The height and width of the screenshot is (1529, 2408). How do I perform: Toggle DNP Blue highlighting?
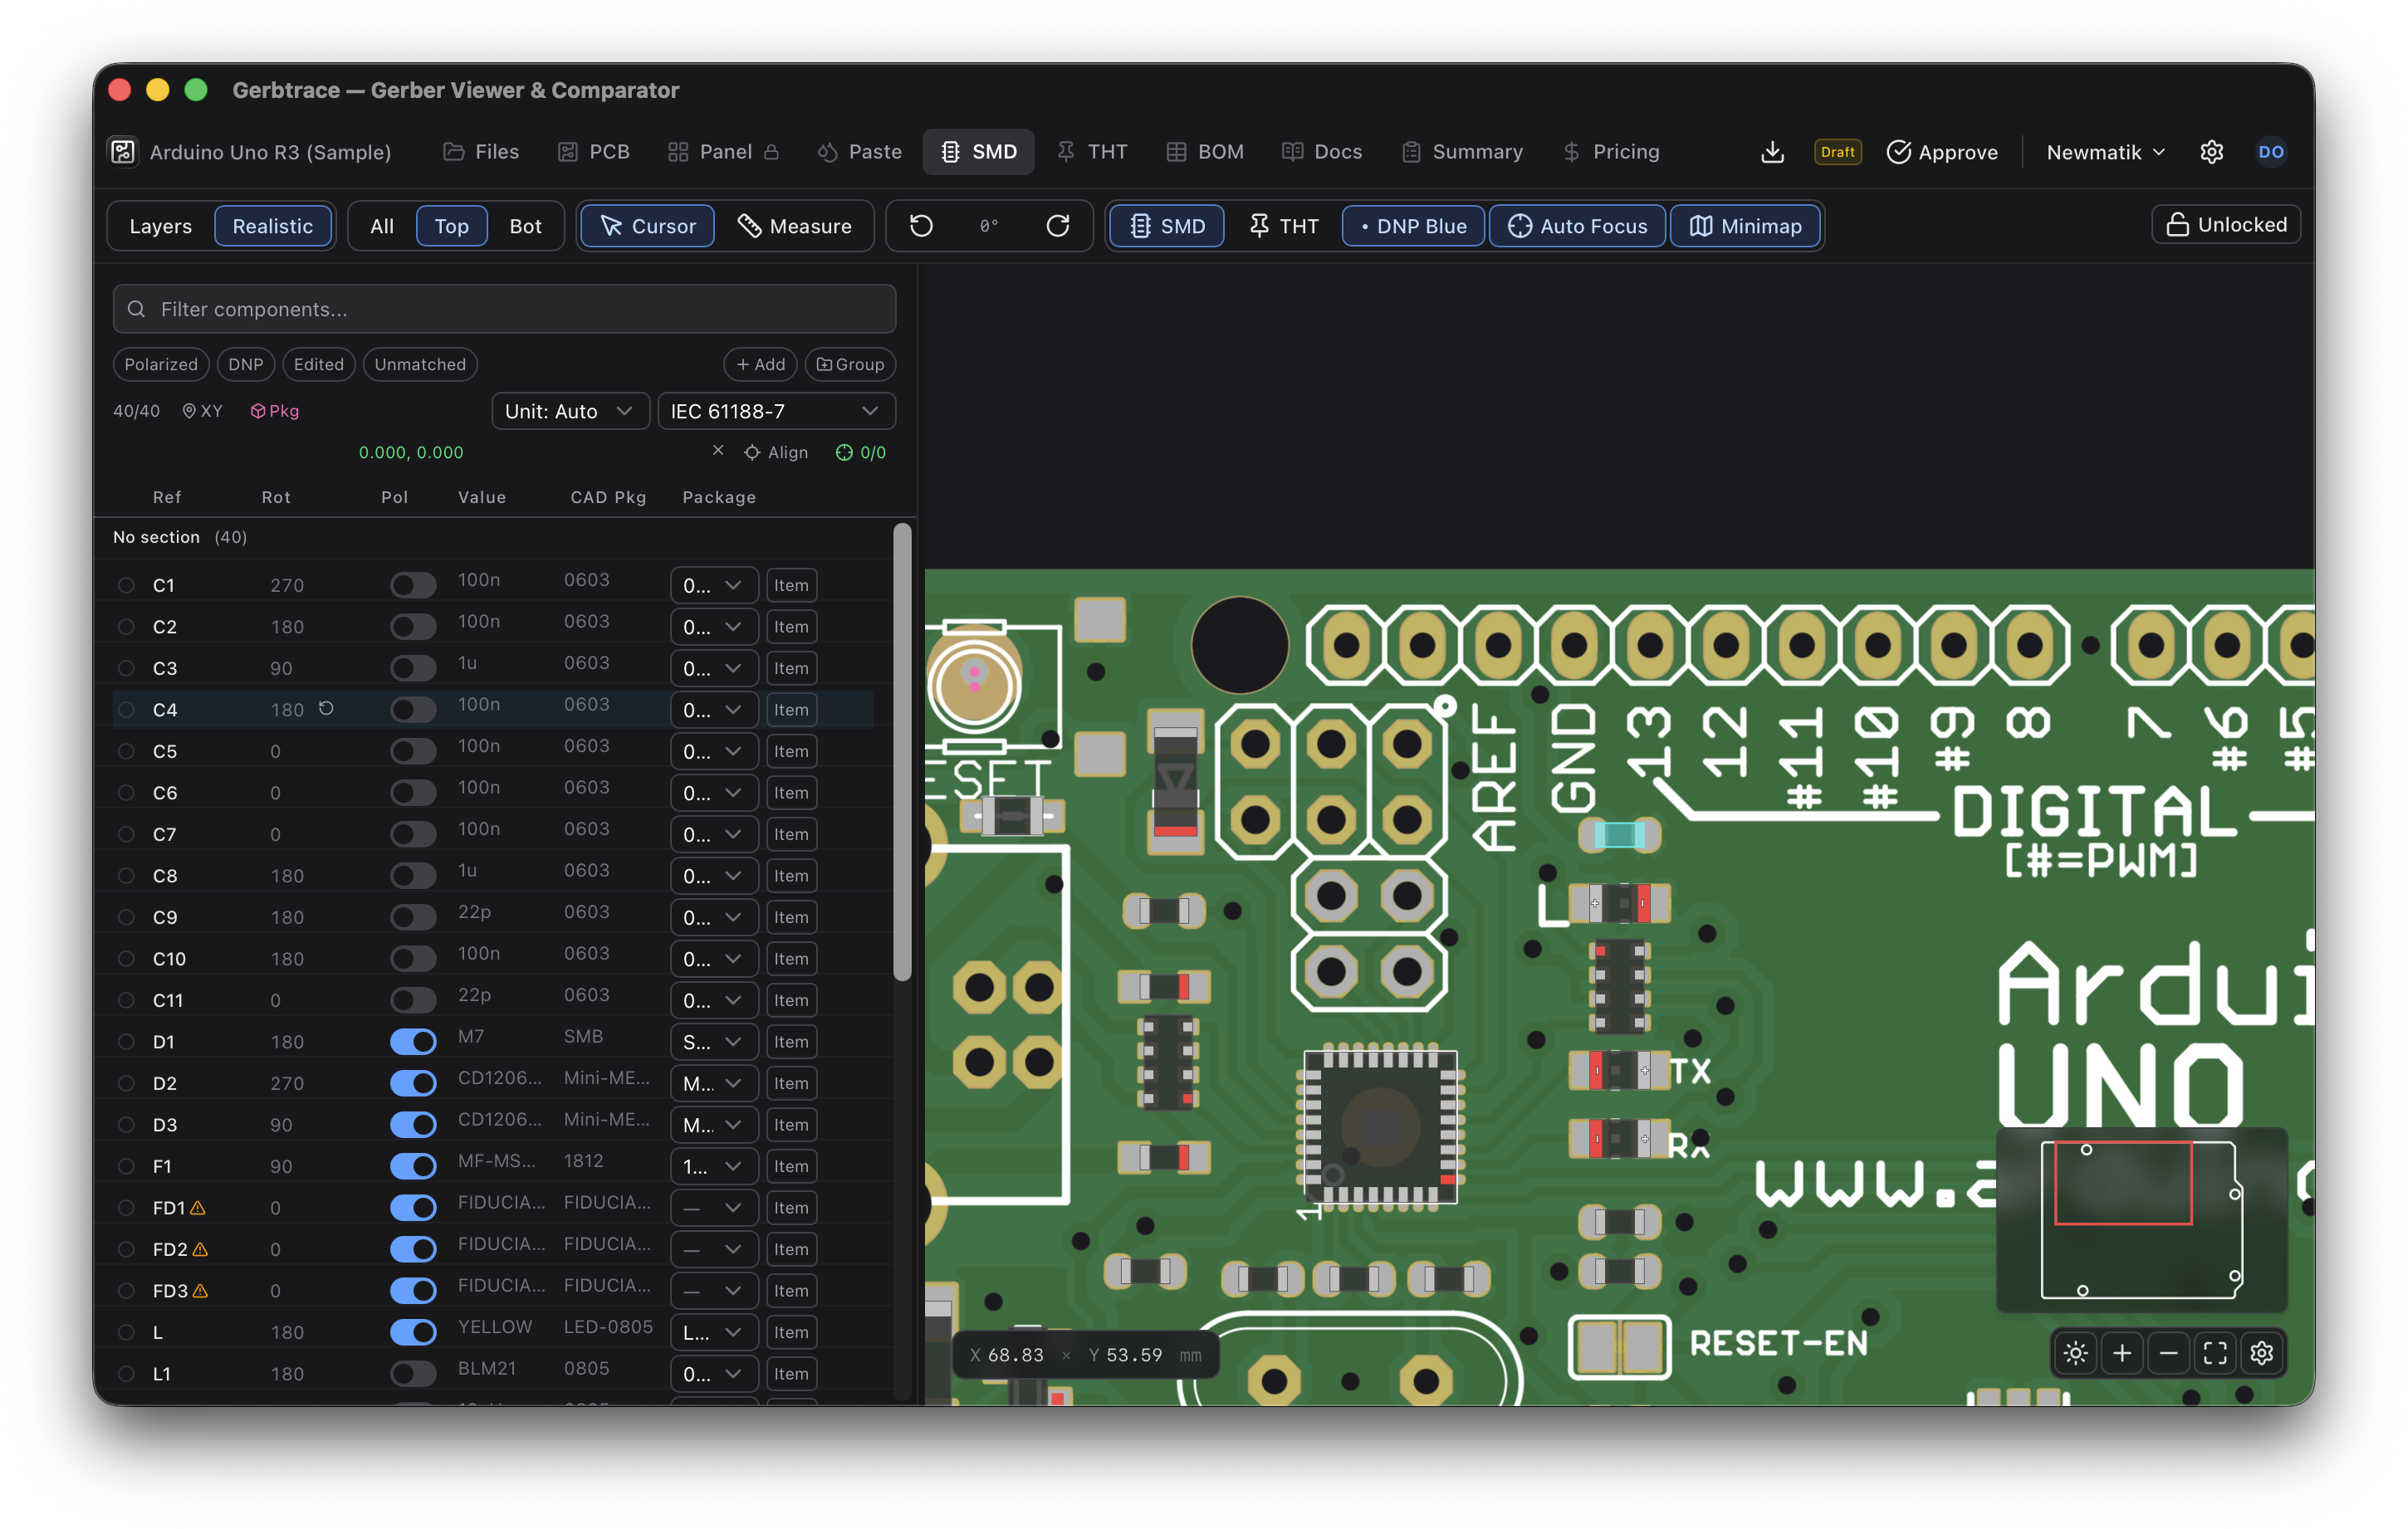(x=1413, y=226)
